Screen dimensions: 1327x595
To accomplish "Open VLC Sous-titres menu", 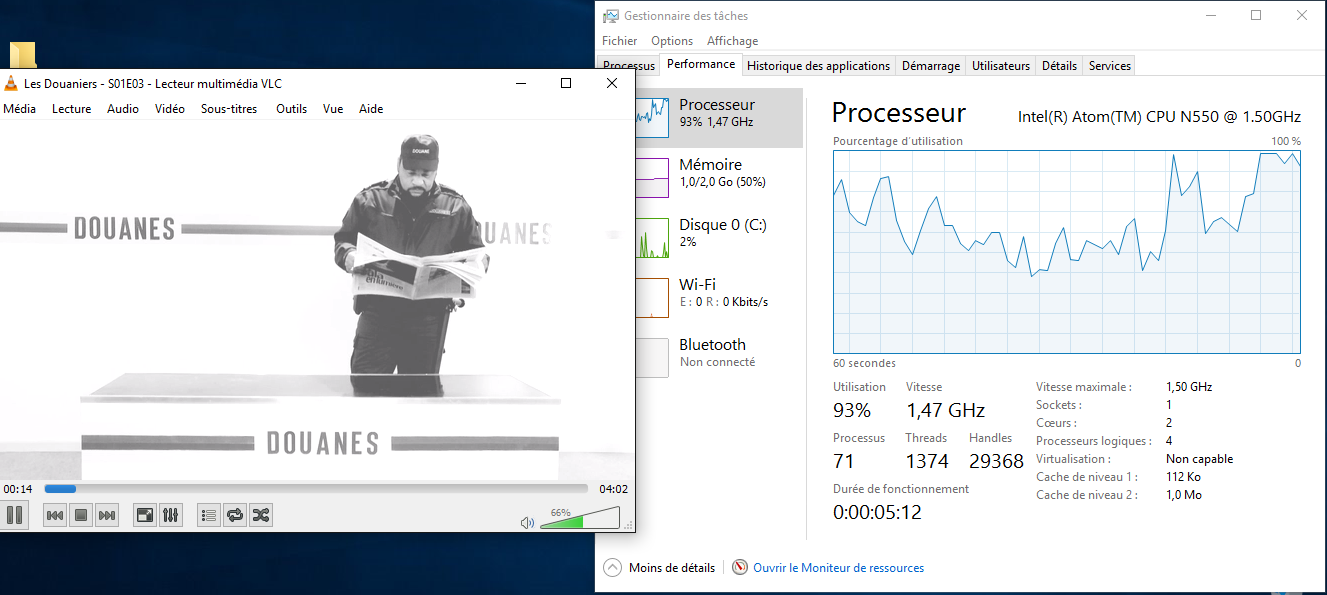I will [x=229, y=109].
